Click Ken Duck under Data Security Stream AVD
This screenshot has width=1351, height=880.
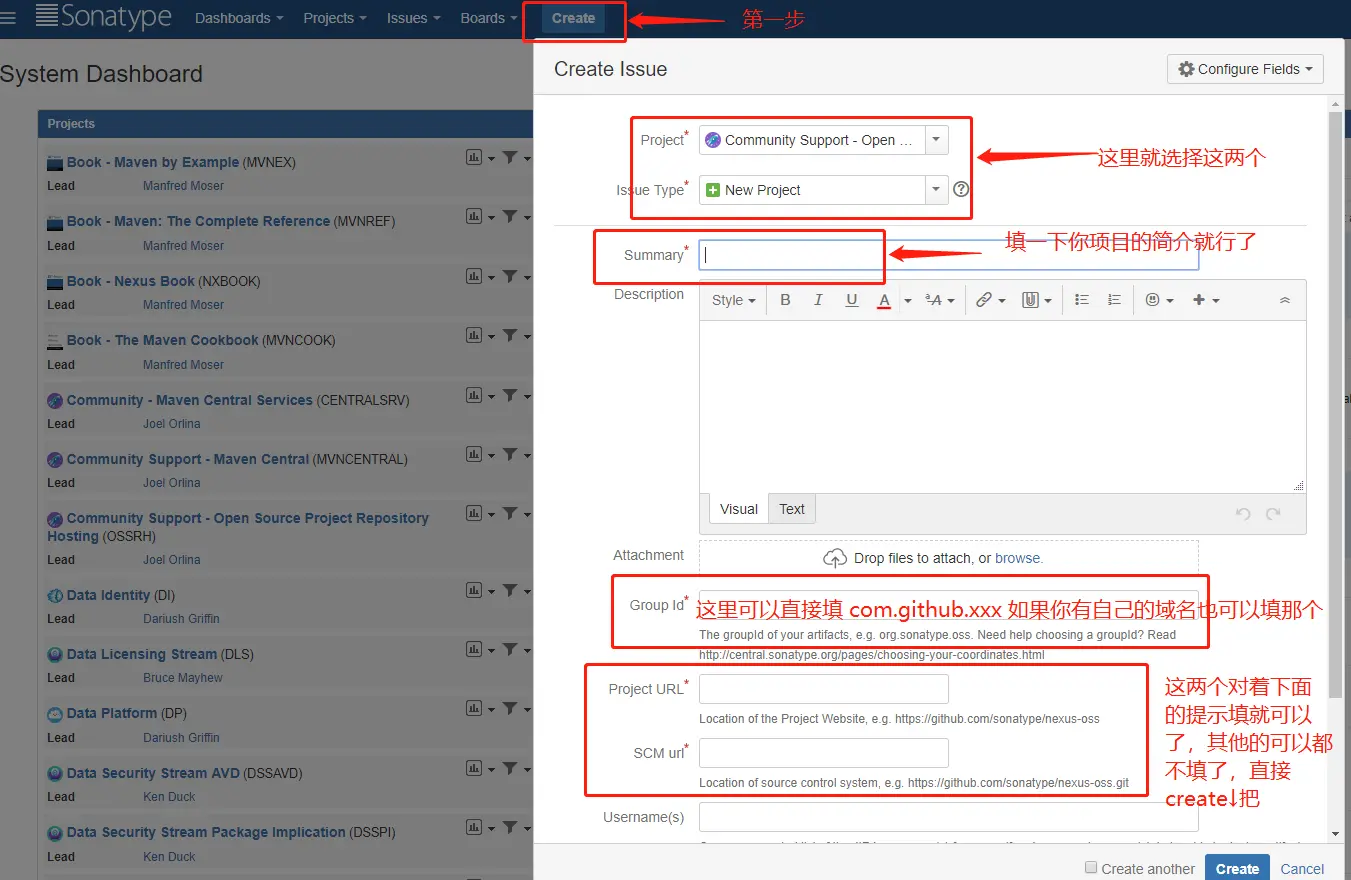tap(169, 797)
